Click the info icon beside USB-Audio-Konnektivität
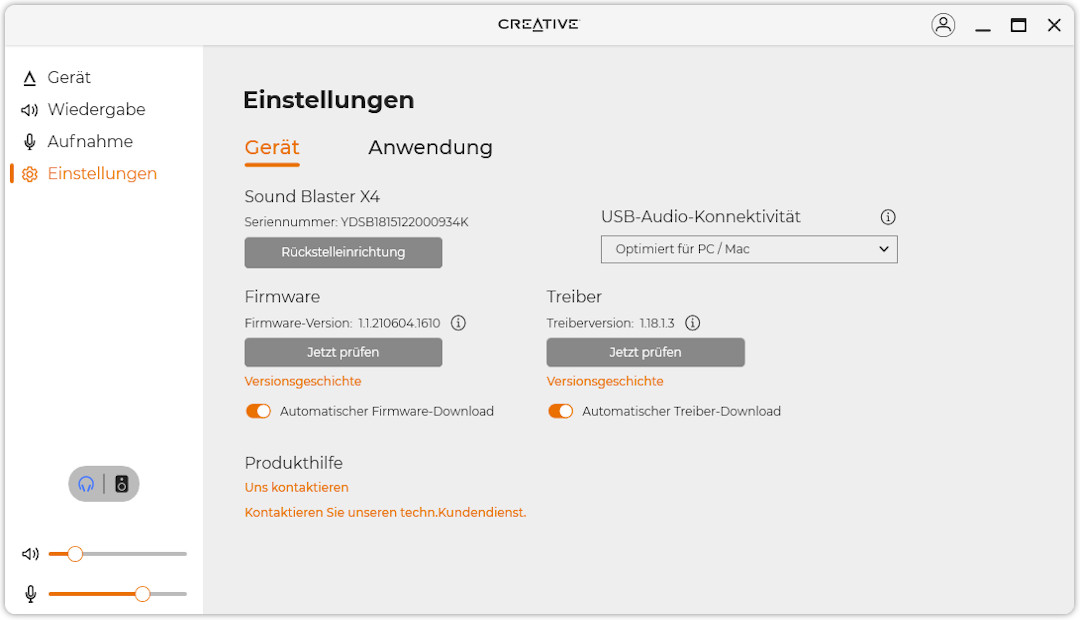The height and width of the screenshot is (620, 1080). (888, 217)
